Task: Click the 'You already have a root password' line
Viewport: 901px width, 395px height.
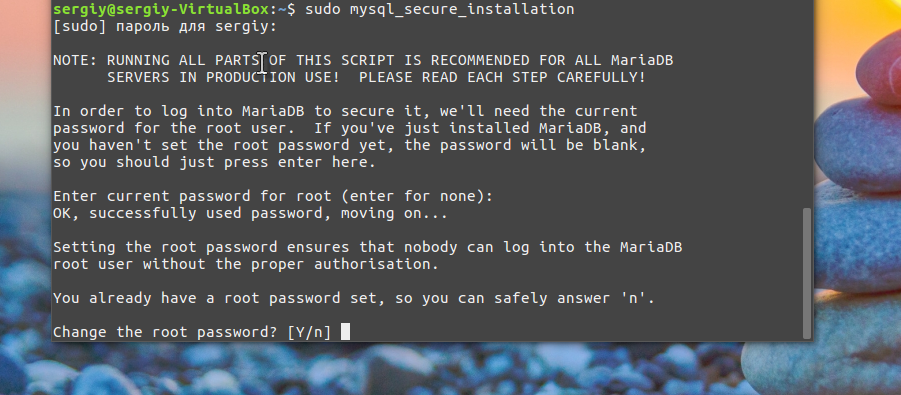Action: point(354,298)
